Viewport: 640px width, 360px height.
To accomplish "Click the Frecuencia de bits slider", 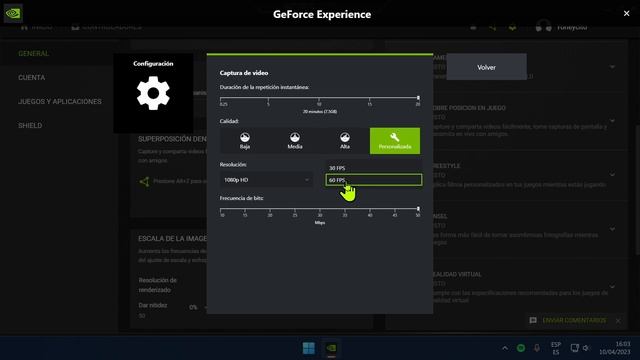I will [x=320, y=209].
